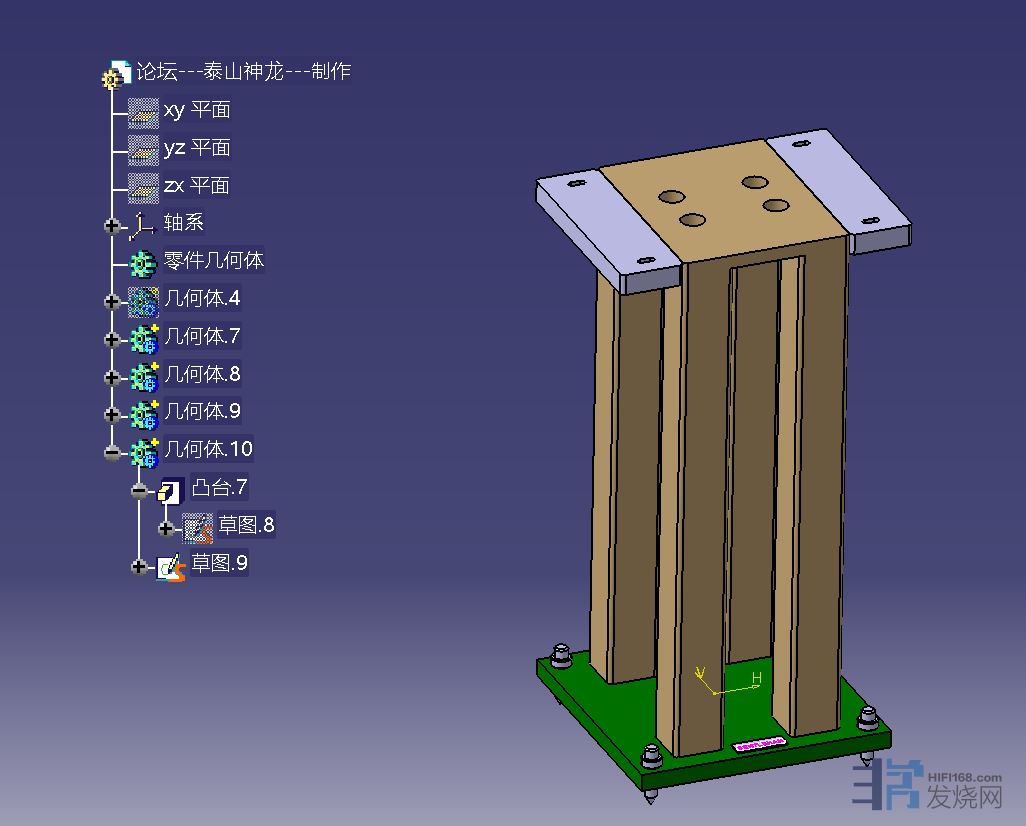Collapse the 几何体.10 node
Screen dimensions: 1026x826
[x=112, y=453]
